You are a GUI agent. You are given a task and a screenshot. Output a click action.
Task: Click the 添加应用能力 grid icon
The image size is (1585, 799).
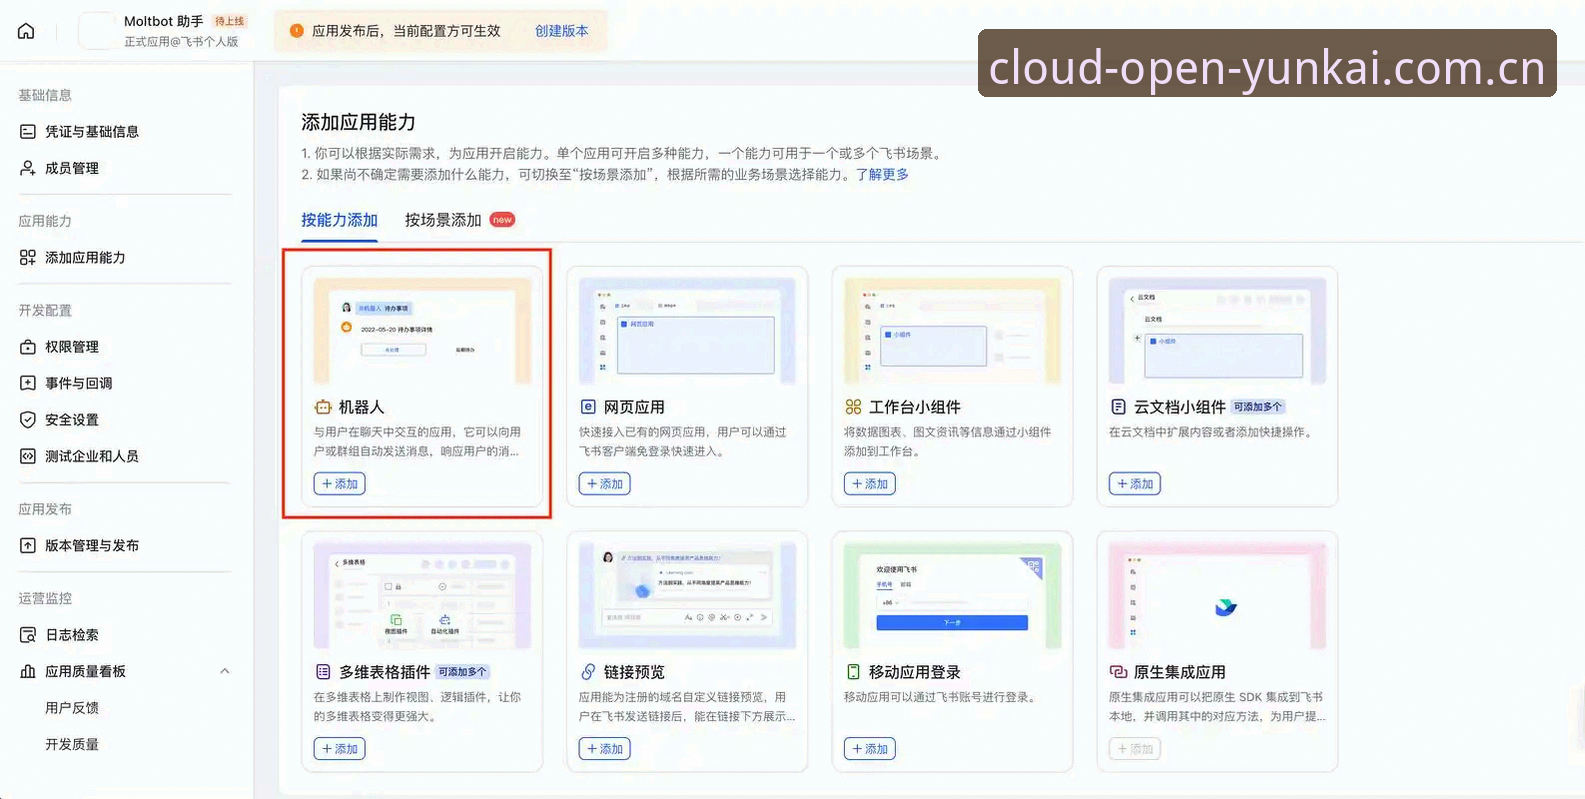click(x=28, y=258)
